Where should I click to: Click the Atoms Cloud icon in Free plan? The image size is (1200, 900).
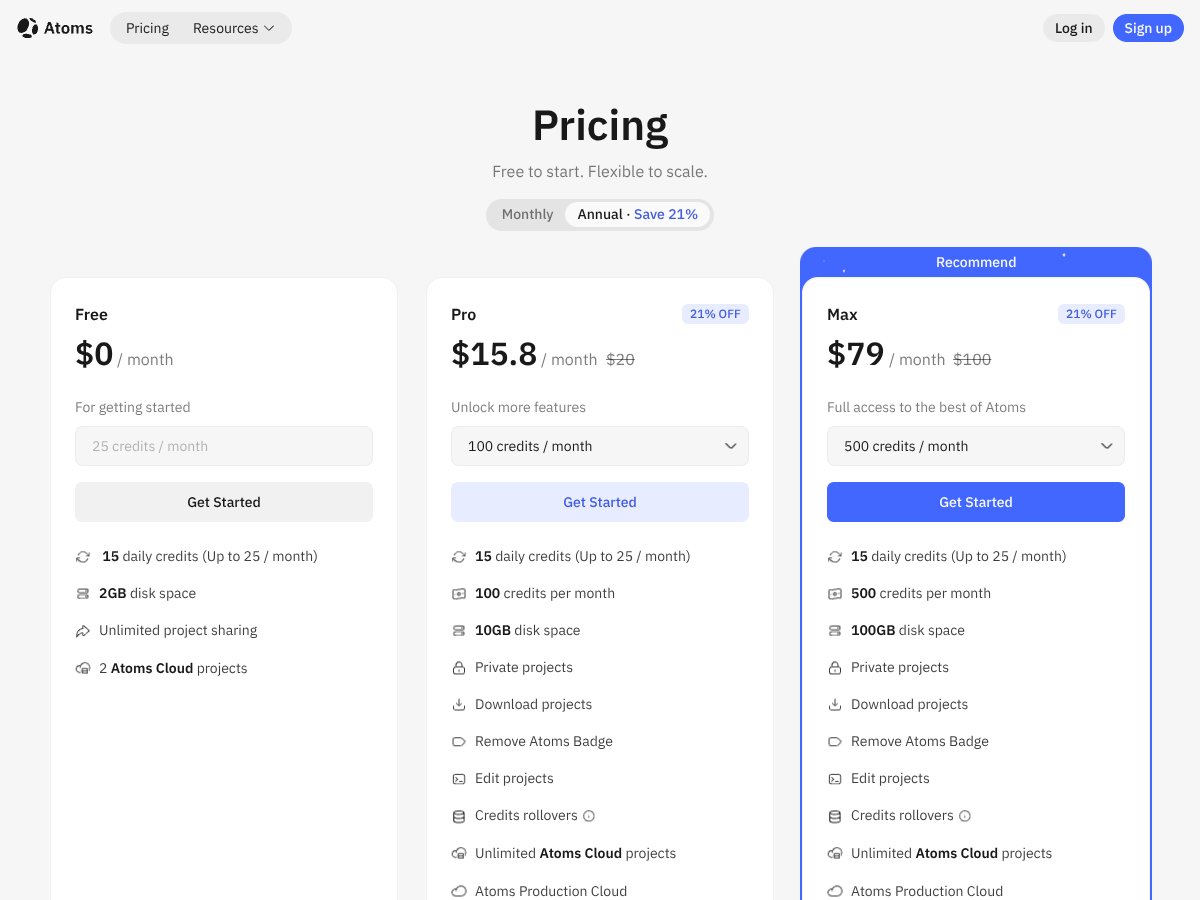(x=83, y=668)
